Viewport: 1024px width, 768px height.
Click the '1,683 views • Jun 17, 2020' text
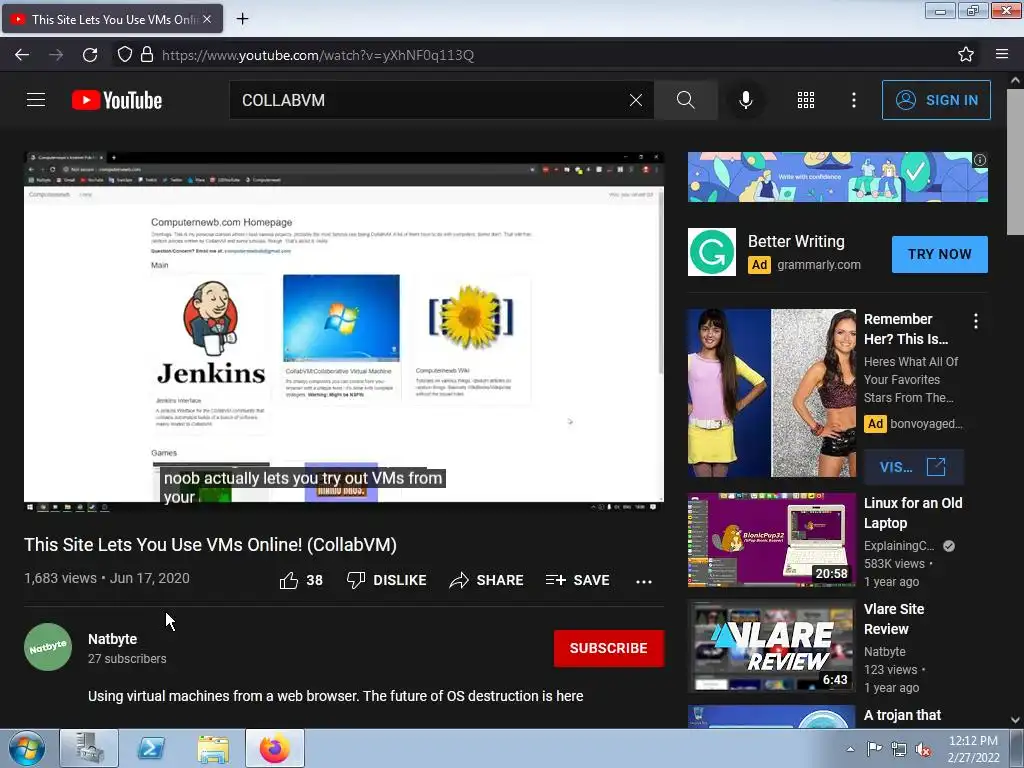(x=107, y=578)
